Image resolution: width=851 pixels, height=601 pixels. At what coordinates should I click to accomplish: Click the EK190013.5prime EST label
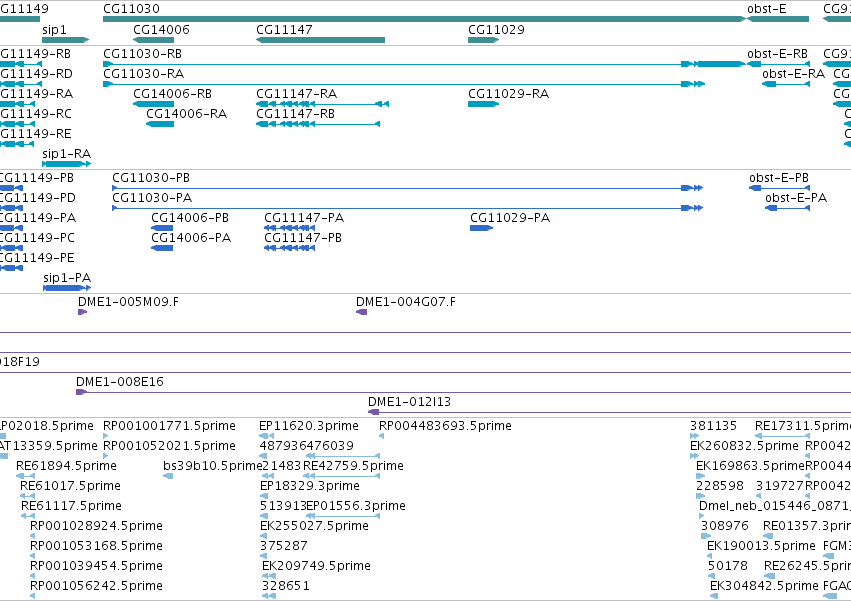click(761, 547)
